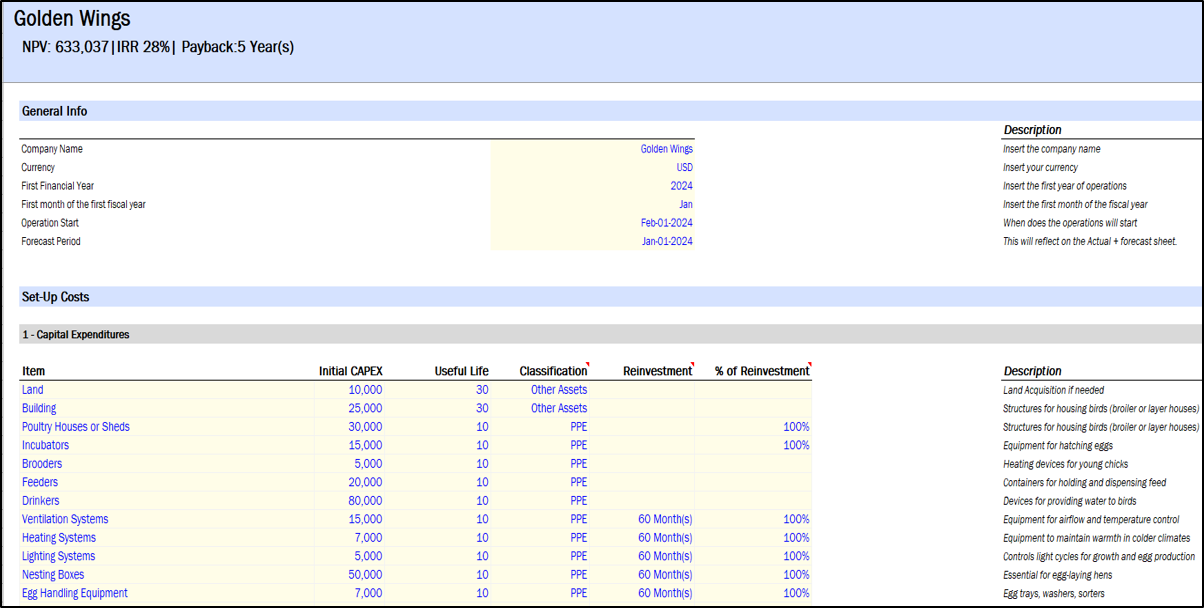Click the % of Reinvestment comment marker
Viewport: 1204px width, 608px height.
click(809, 365)
